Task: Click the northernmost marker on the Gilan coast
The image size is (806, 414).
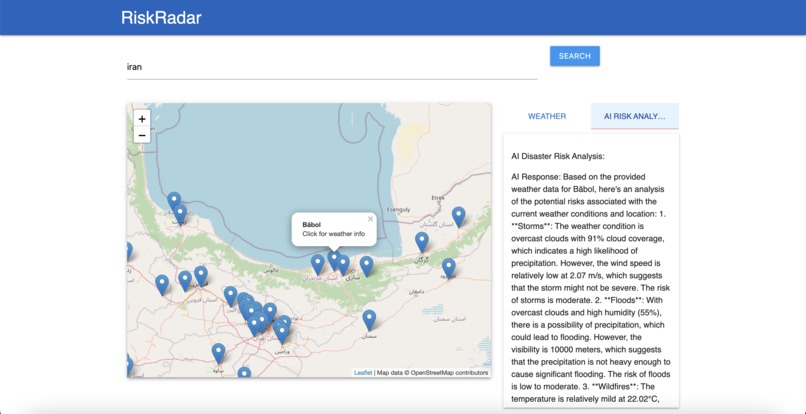Action: 174,202
